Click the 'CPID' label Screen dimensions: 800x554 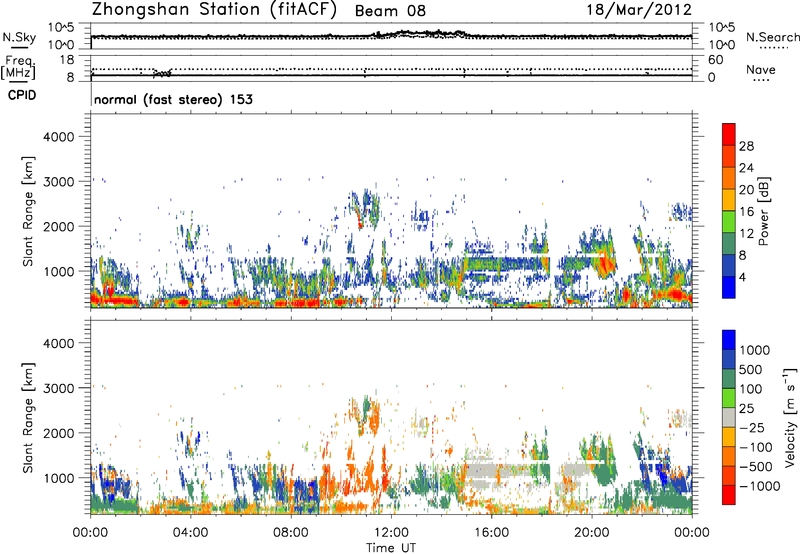[22, 95]
